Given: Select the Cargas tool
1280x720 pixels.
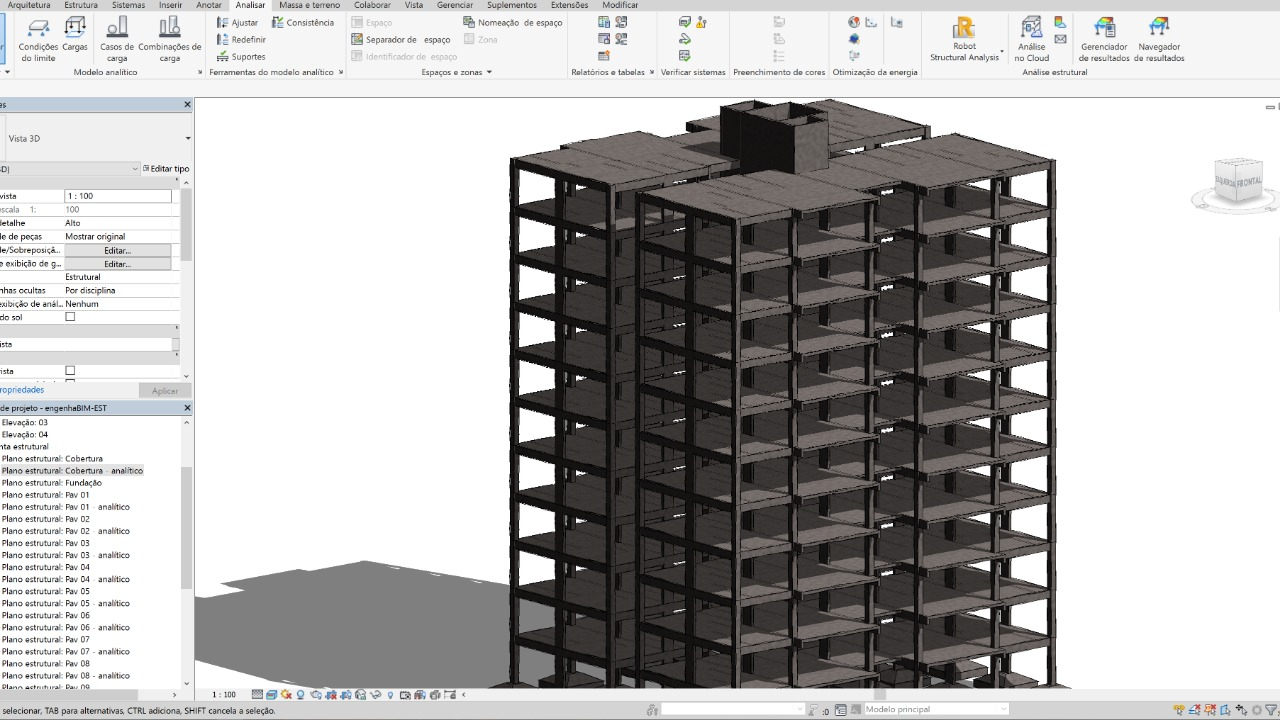Looking at the screenshot, I should click(75, 35).
